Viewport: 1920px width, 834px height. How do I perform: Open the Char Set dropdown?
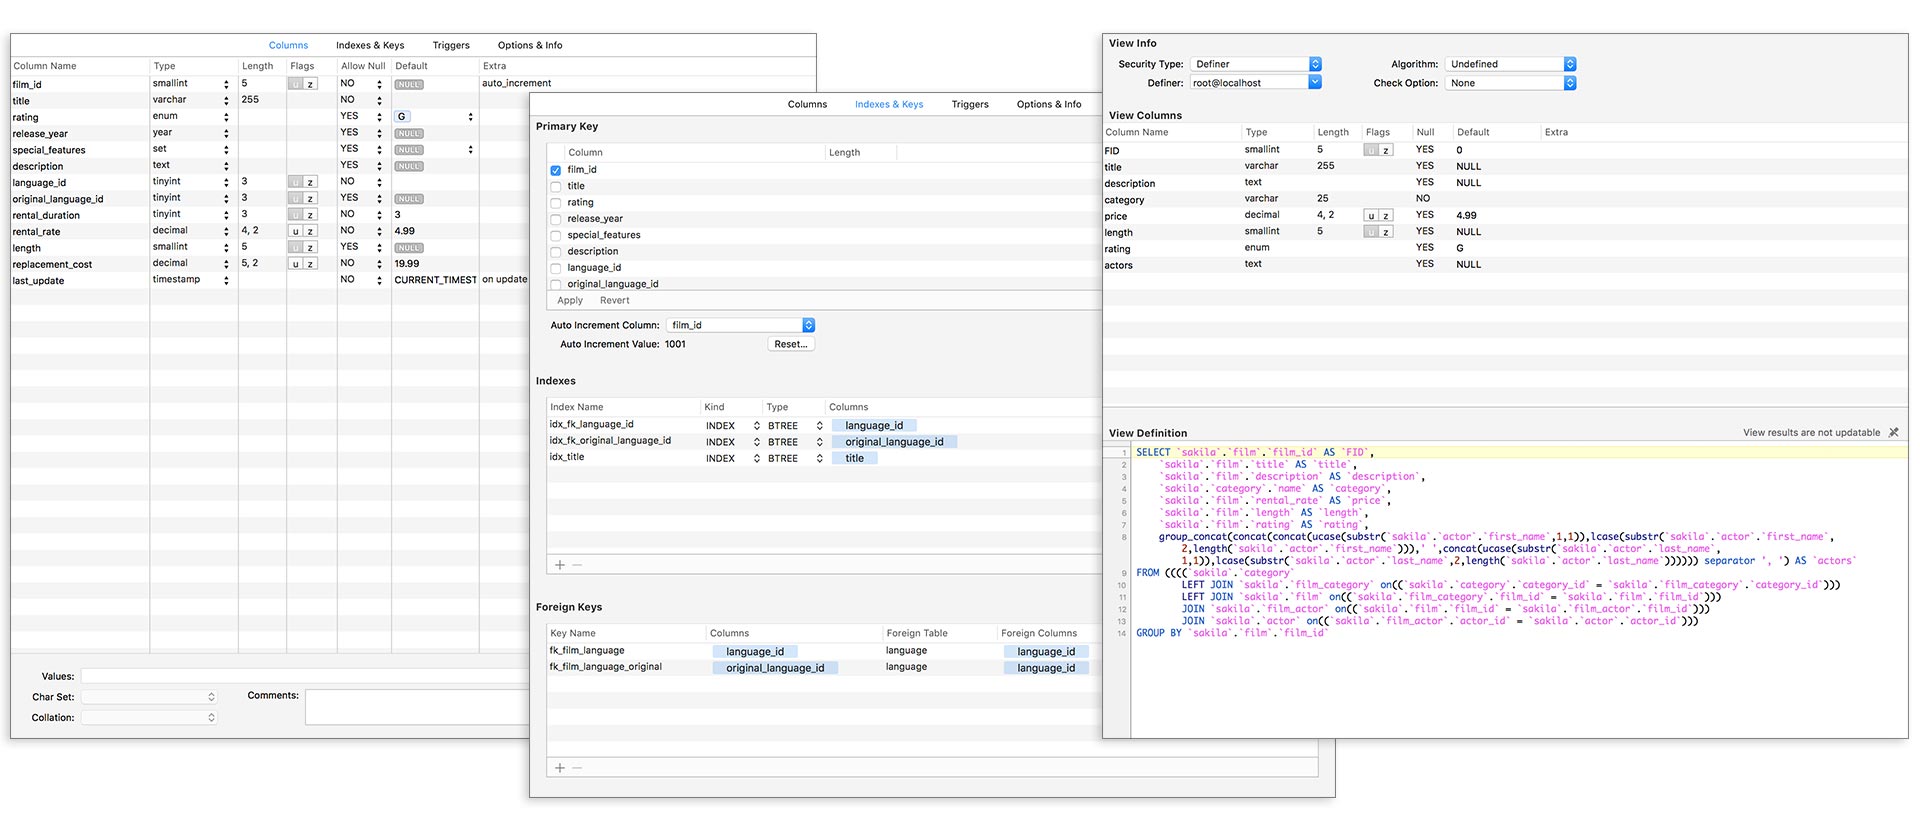click(x=150, y=697)
